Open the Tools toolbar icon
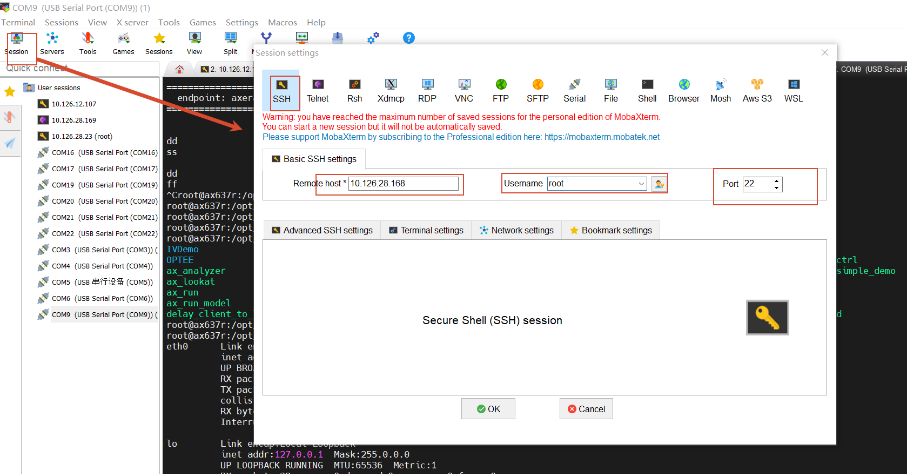This screenshot has width=907, height=474. click(x=88, y=44)
